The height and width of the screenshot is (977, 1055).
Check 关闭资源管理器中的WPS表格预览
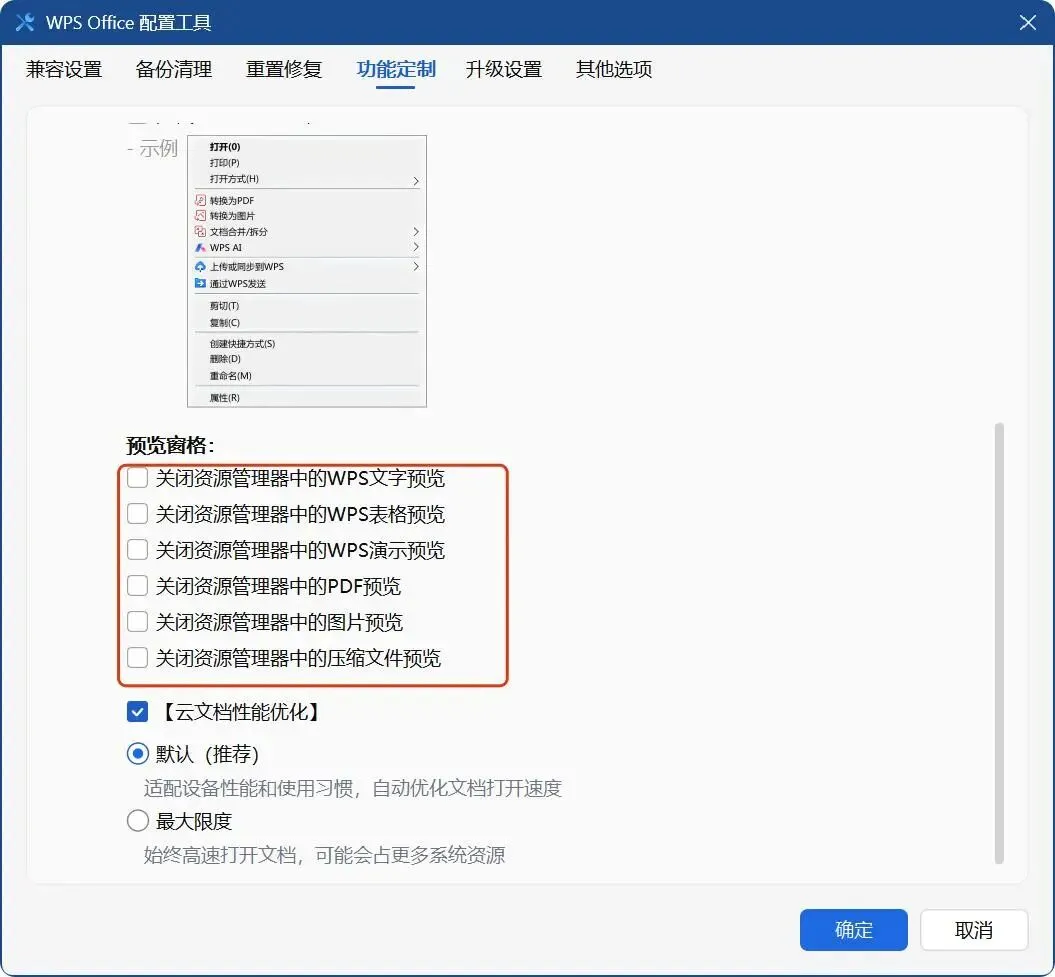pyautogui.click(x=137, y=514)
